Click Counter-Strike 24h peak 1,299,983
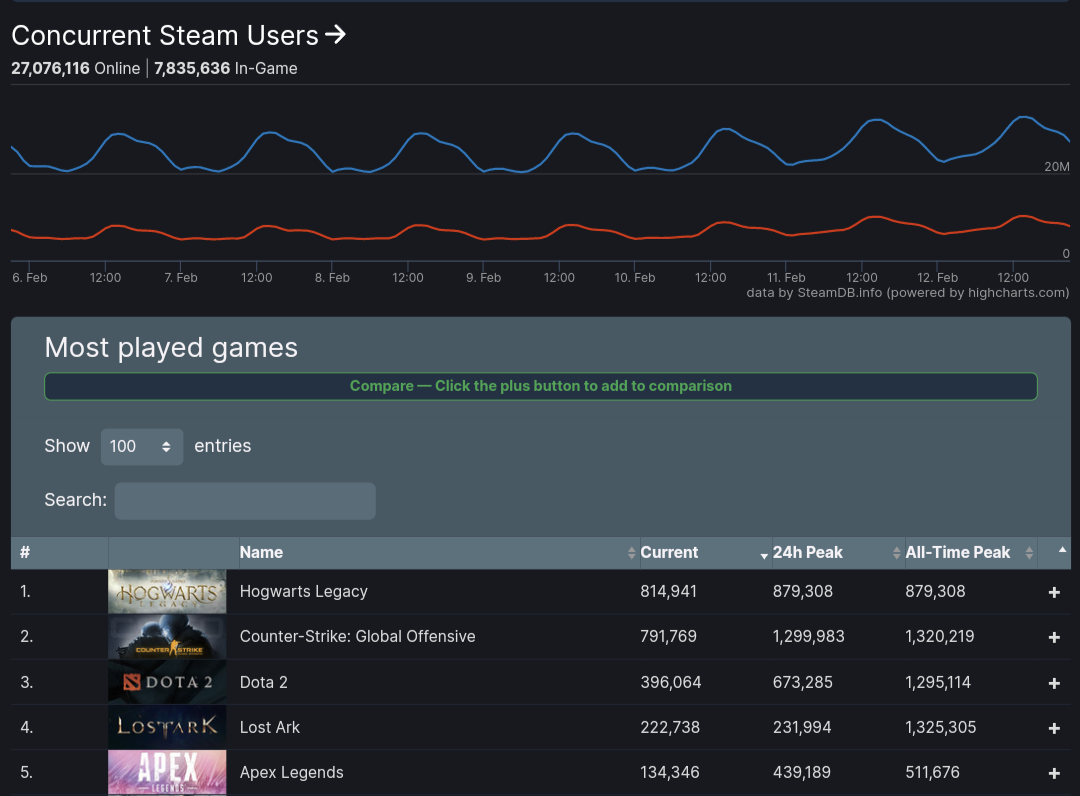The width and height of the screenshot is (1080, 796). pyautogui.click(x=809, y=636)
